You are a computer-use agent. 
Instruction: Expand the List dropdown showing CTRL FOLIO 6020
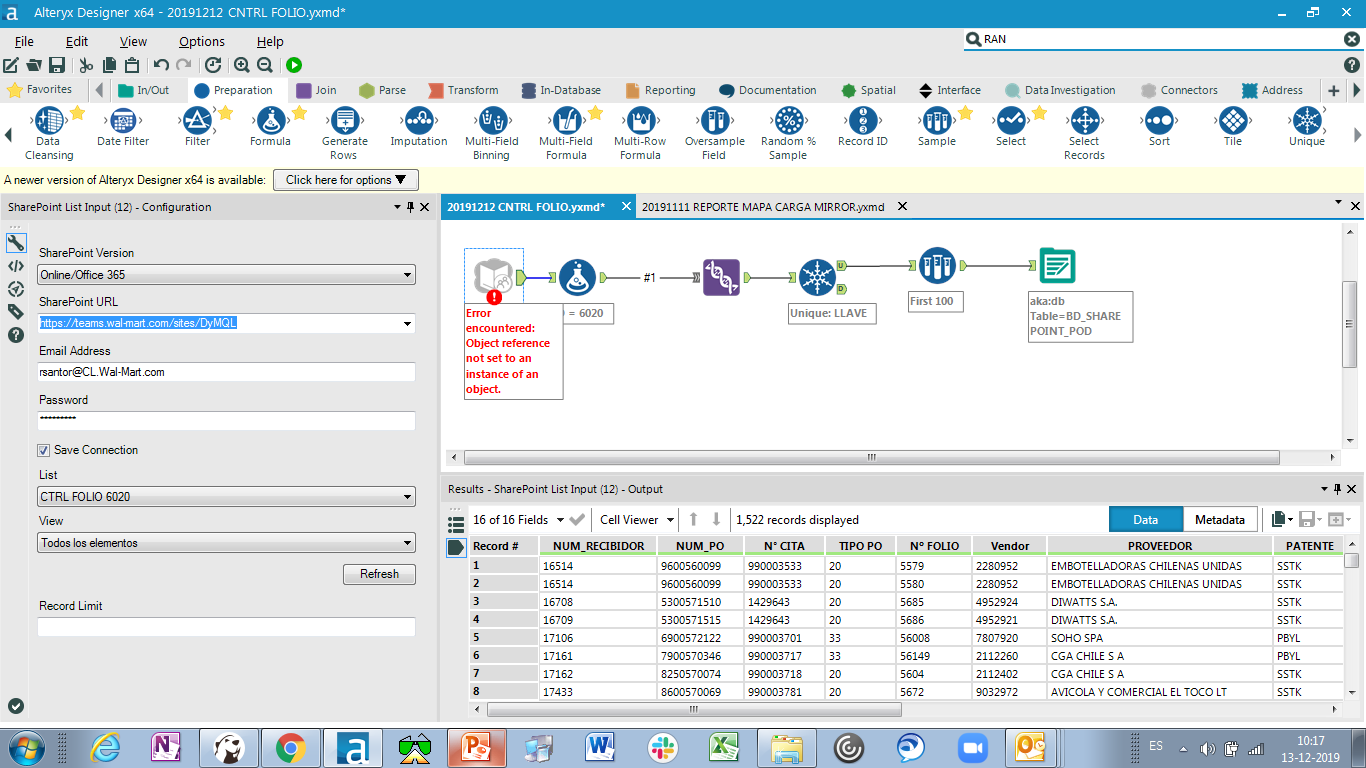[x=226, y=496]
